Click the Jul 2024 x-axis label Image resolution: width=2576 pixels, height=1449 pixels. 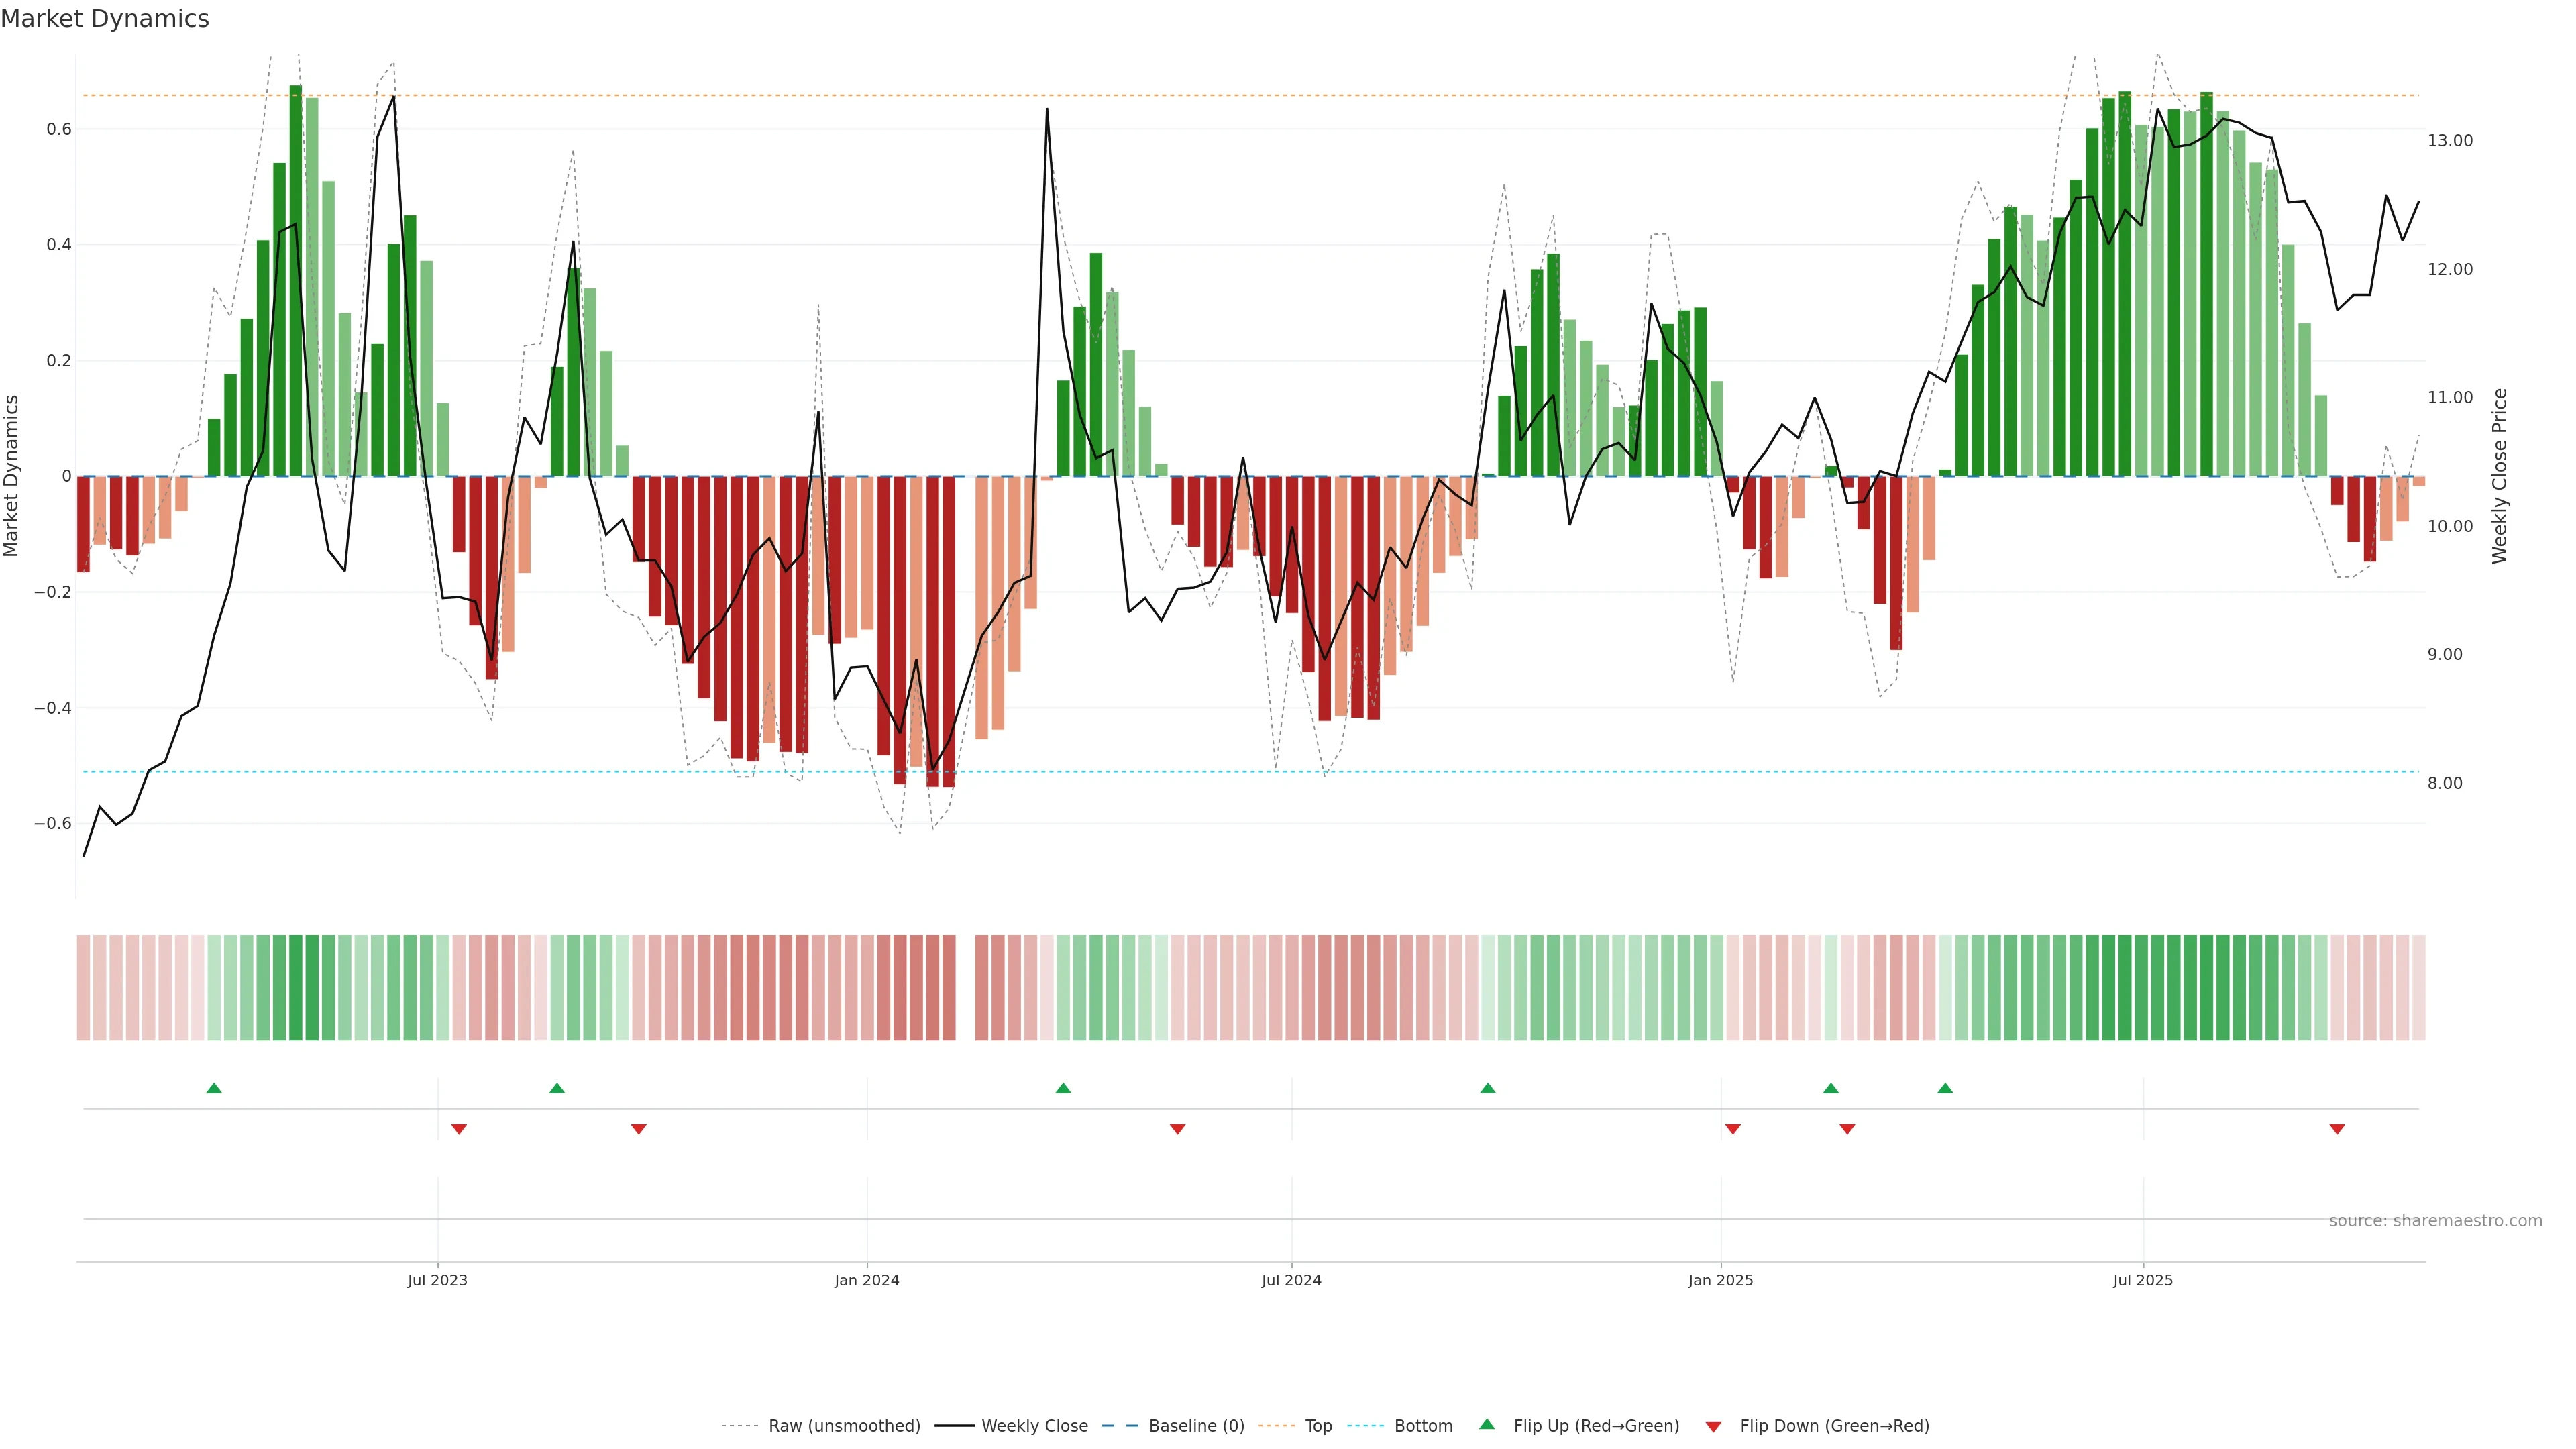[x=1291, y=1280]
